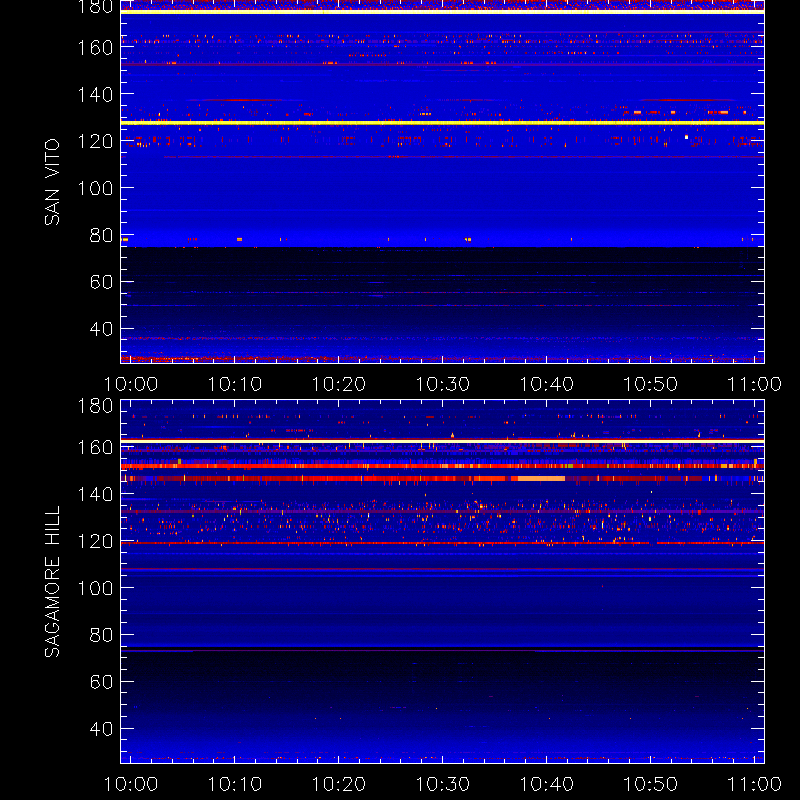
Task: Click 10:40 time label under San Vito plot
Action: [x=546, y=384]
